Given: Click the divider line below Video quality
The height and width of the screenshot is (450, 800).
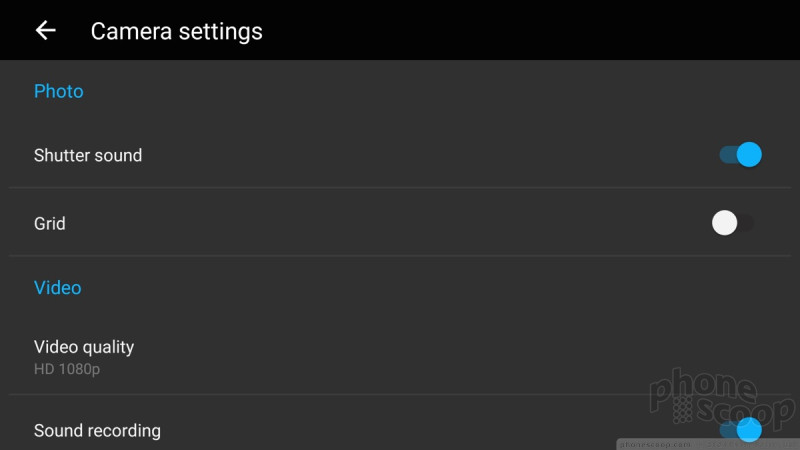Looking at the screenshot, I should point(400,394).
